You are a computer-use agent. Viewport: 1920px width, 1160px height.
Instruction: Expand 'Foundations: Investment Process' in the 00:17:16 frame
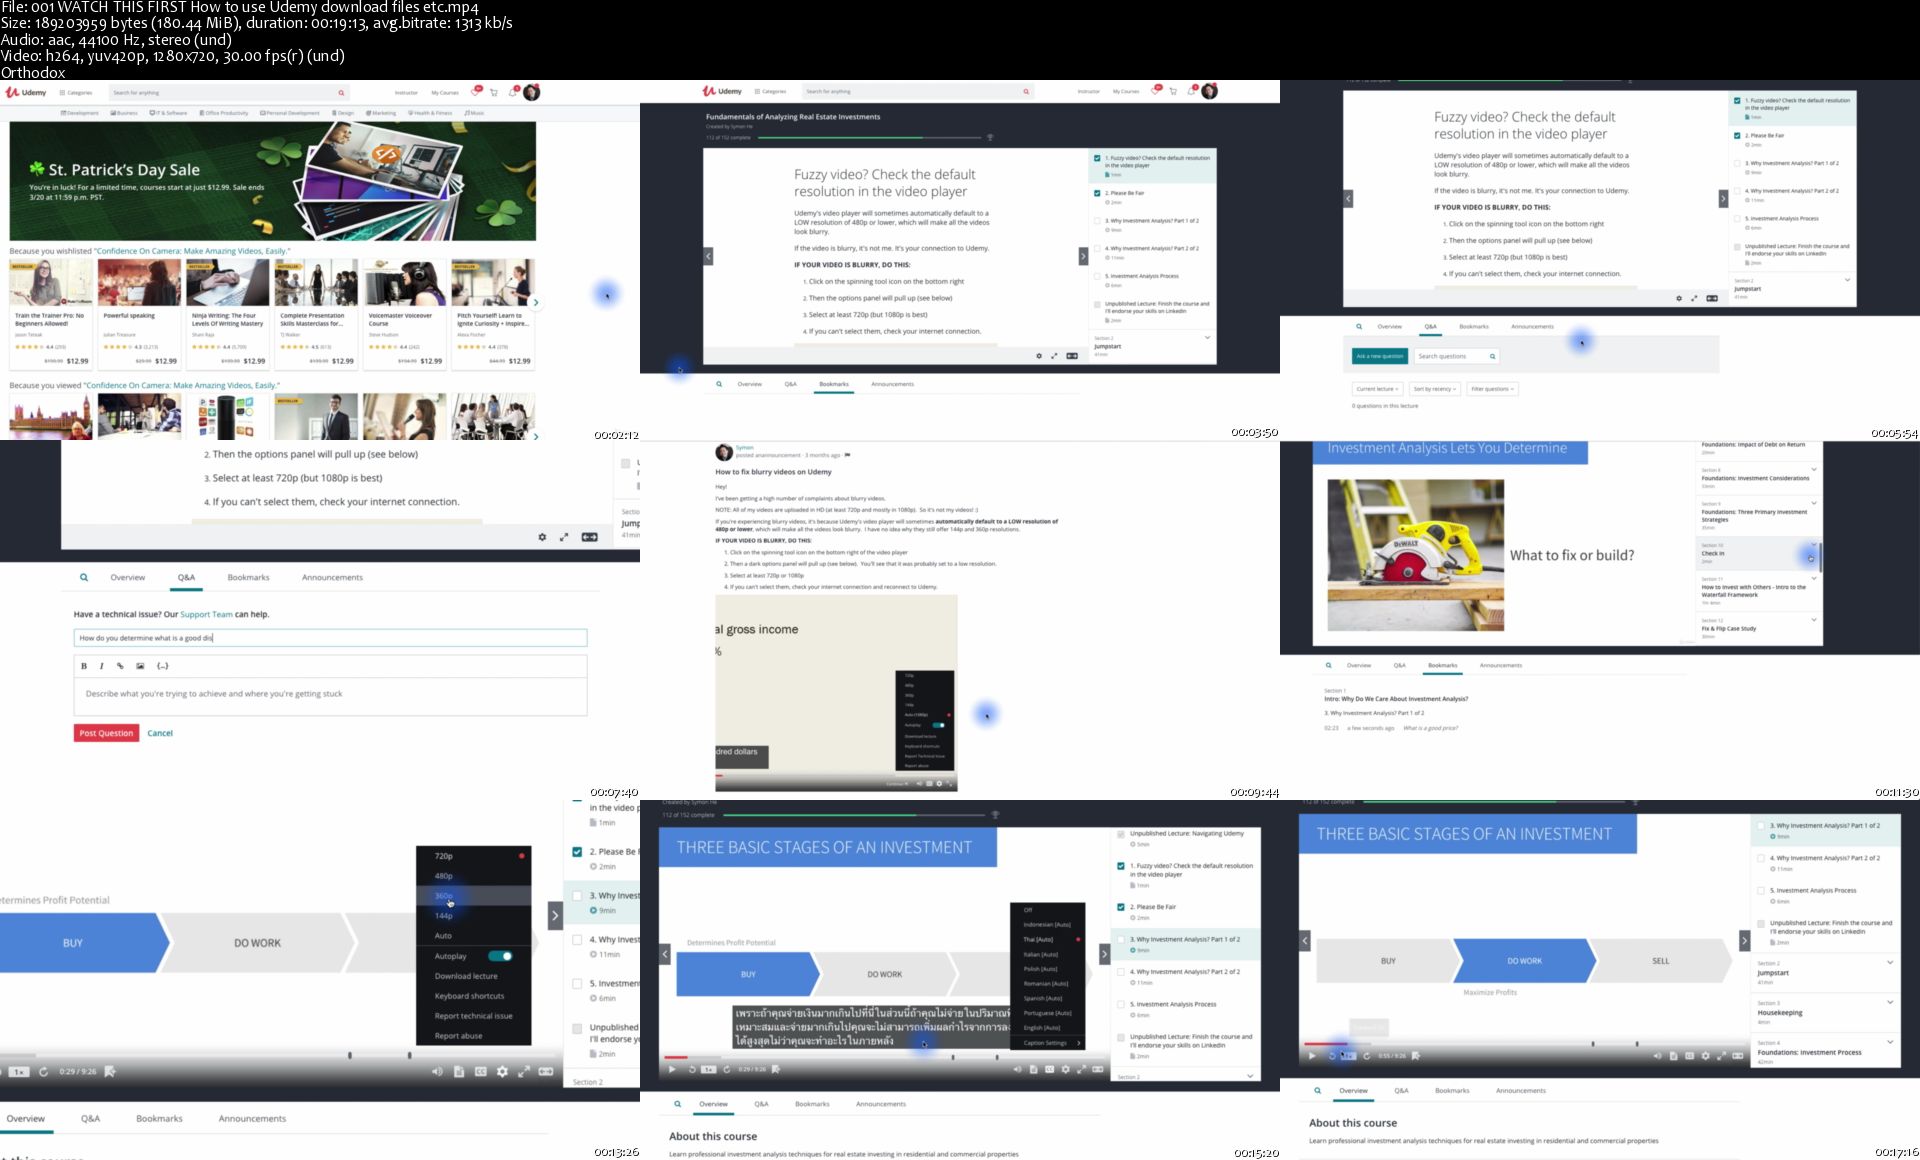(x=1890, y=1042)
